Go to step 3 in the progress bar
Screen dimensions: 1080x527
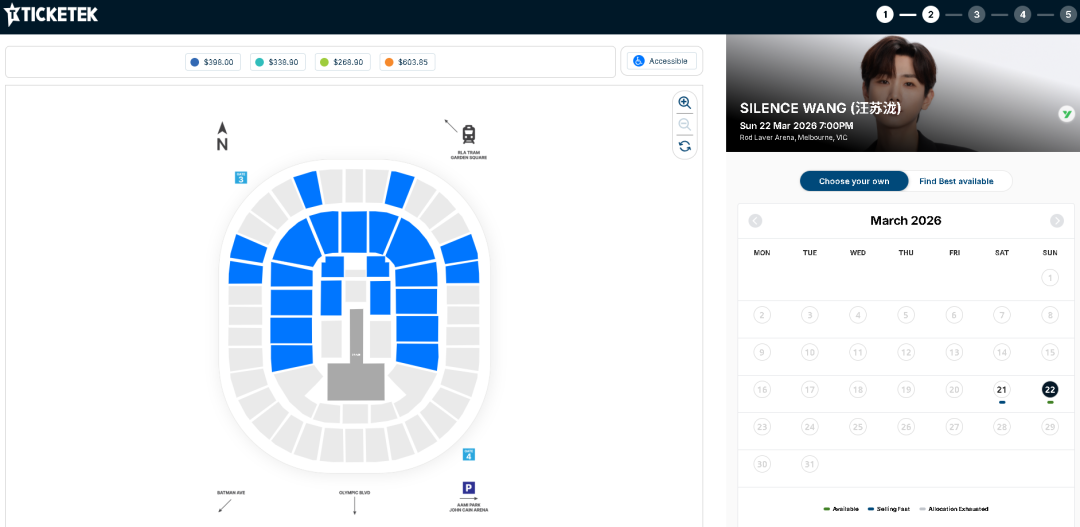coord(976,14)
